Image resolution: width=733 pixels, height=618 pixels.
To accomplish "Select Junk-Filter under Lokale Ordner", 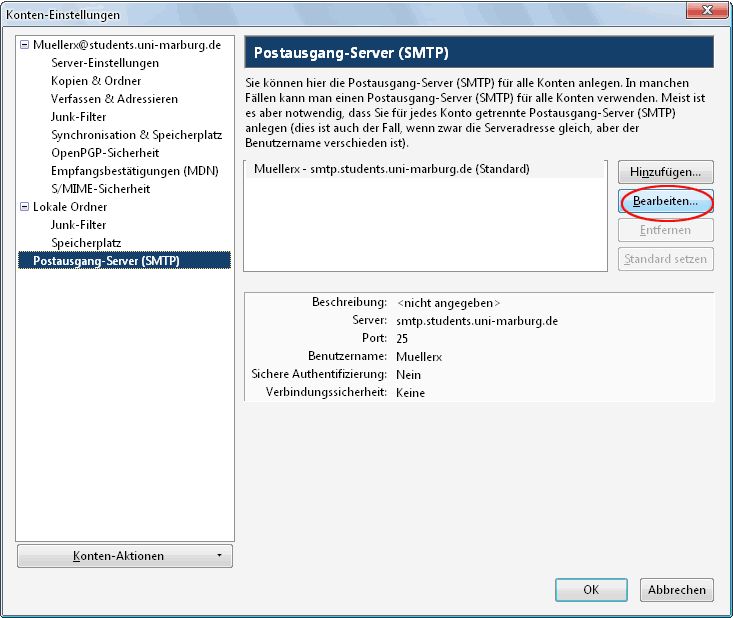I will 78,225.
